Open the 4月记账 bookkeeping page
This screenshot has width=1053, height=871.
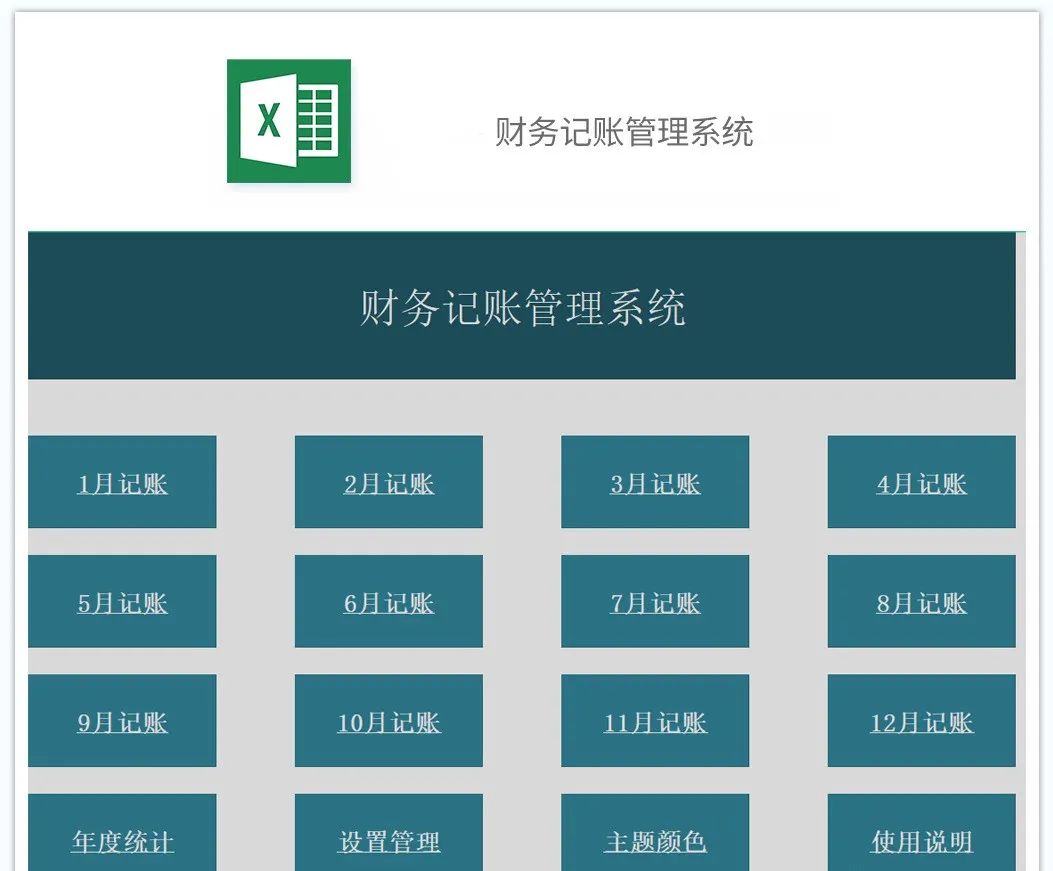pyautogui.click(x=920, y=482)
